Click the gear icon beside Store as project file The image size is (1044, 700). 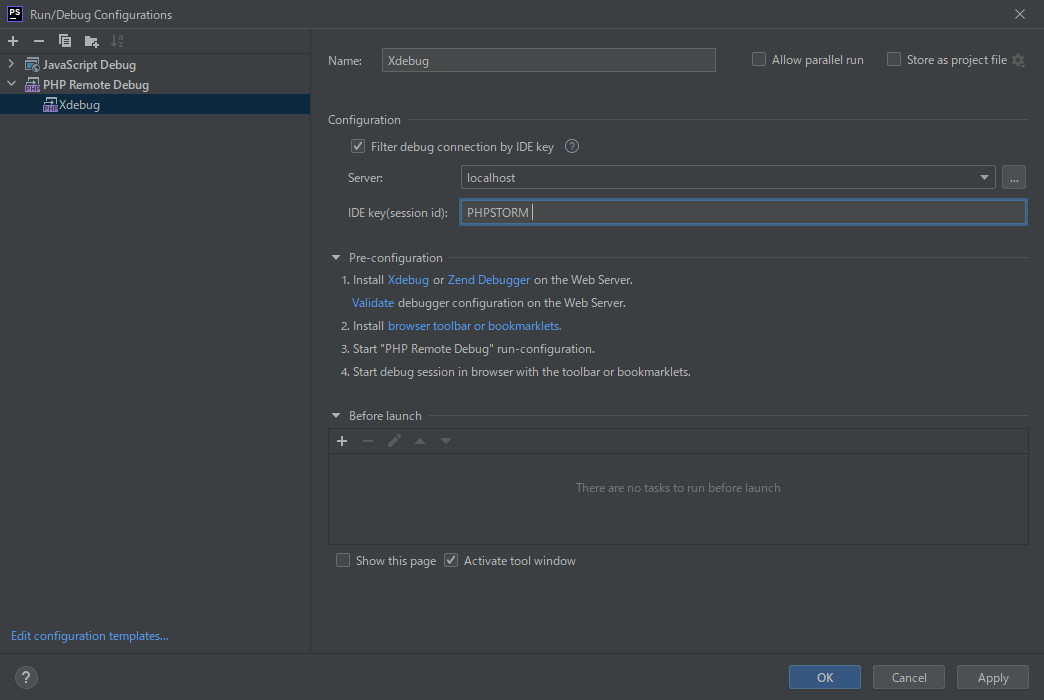pos(1018,60)
